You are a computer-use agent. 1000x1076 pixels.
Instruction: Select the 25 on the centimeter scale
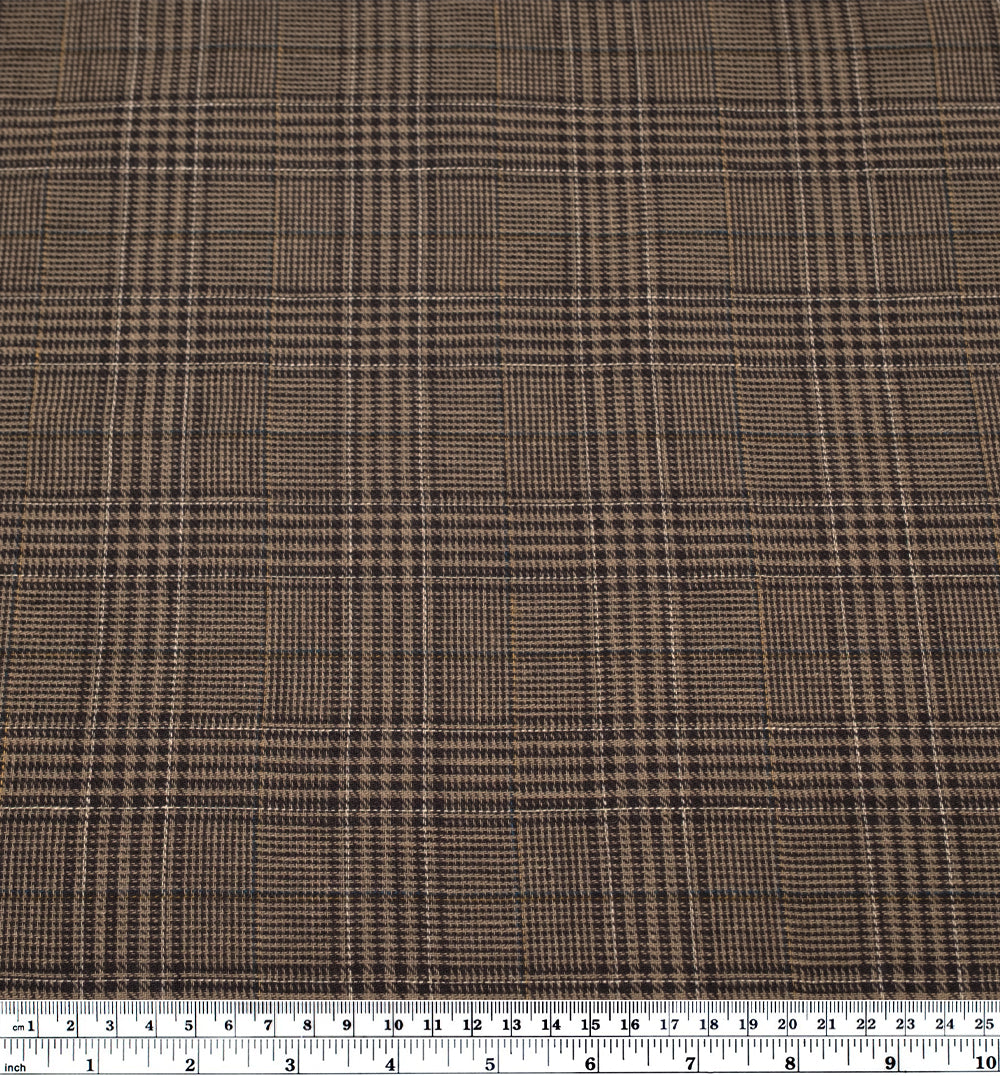coord(985,1024)
